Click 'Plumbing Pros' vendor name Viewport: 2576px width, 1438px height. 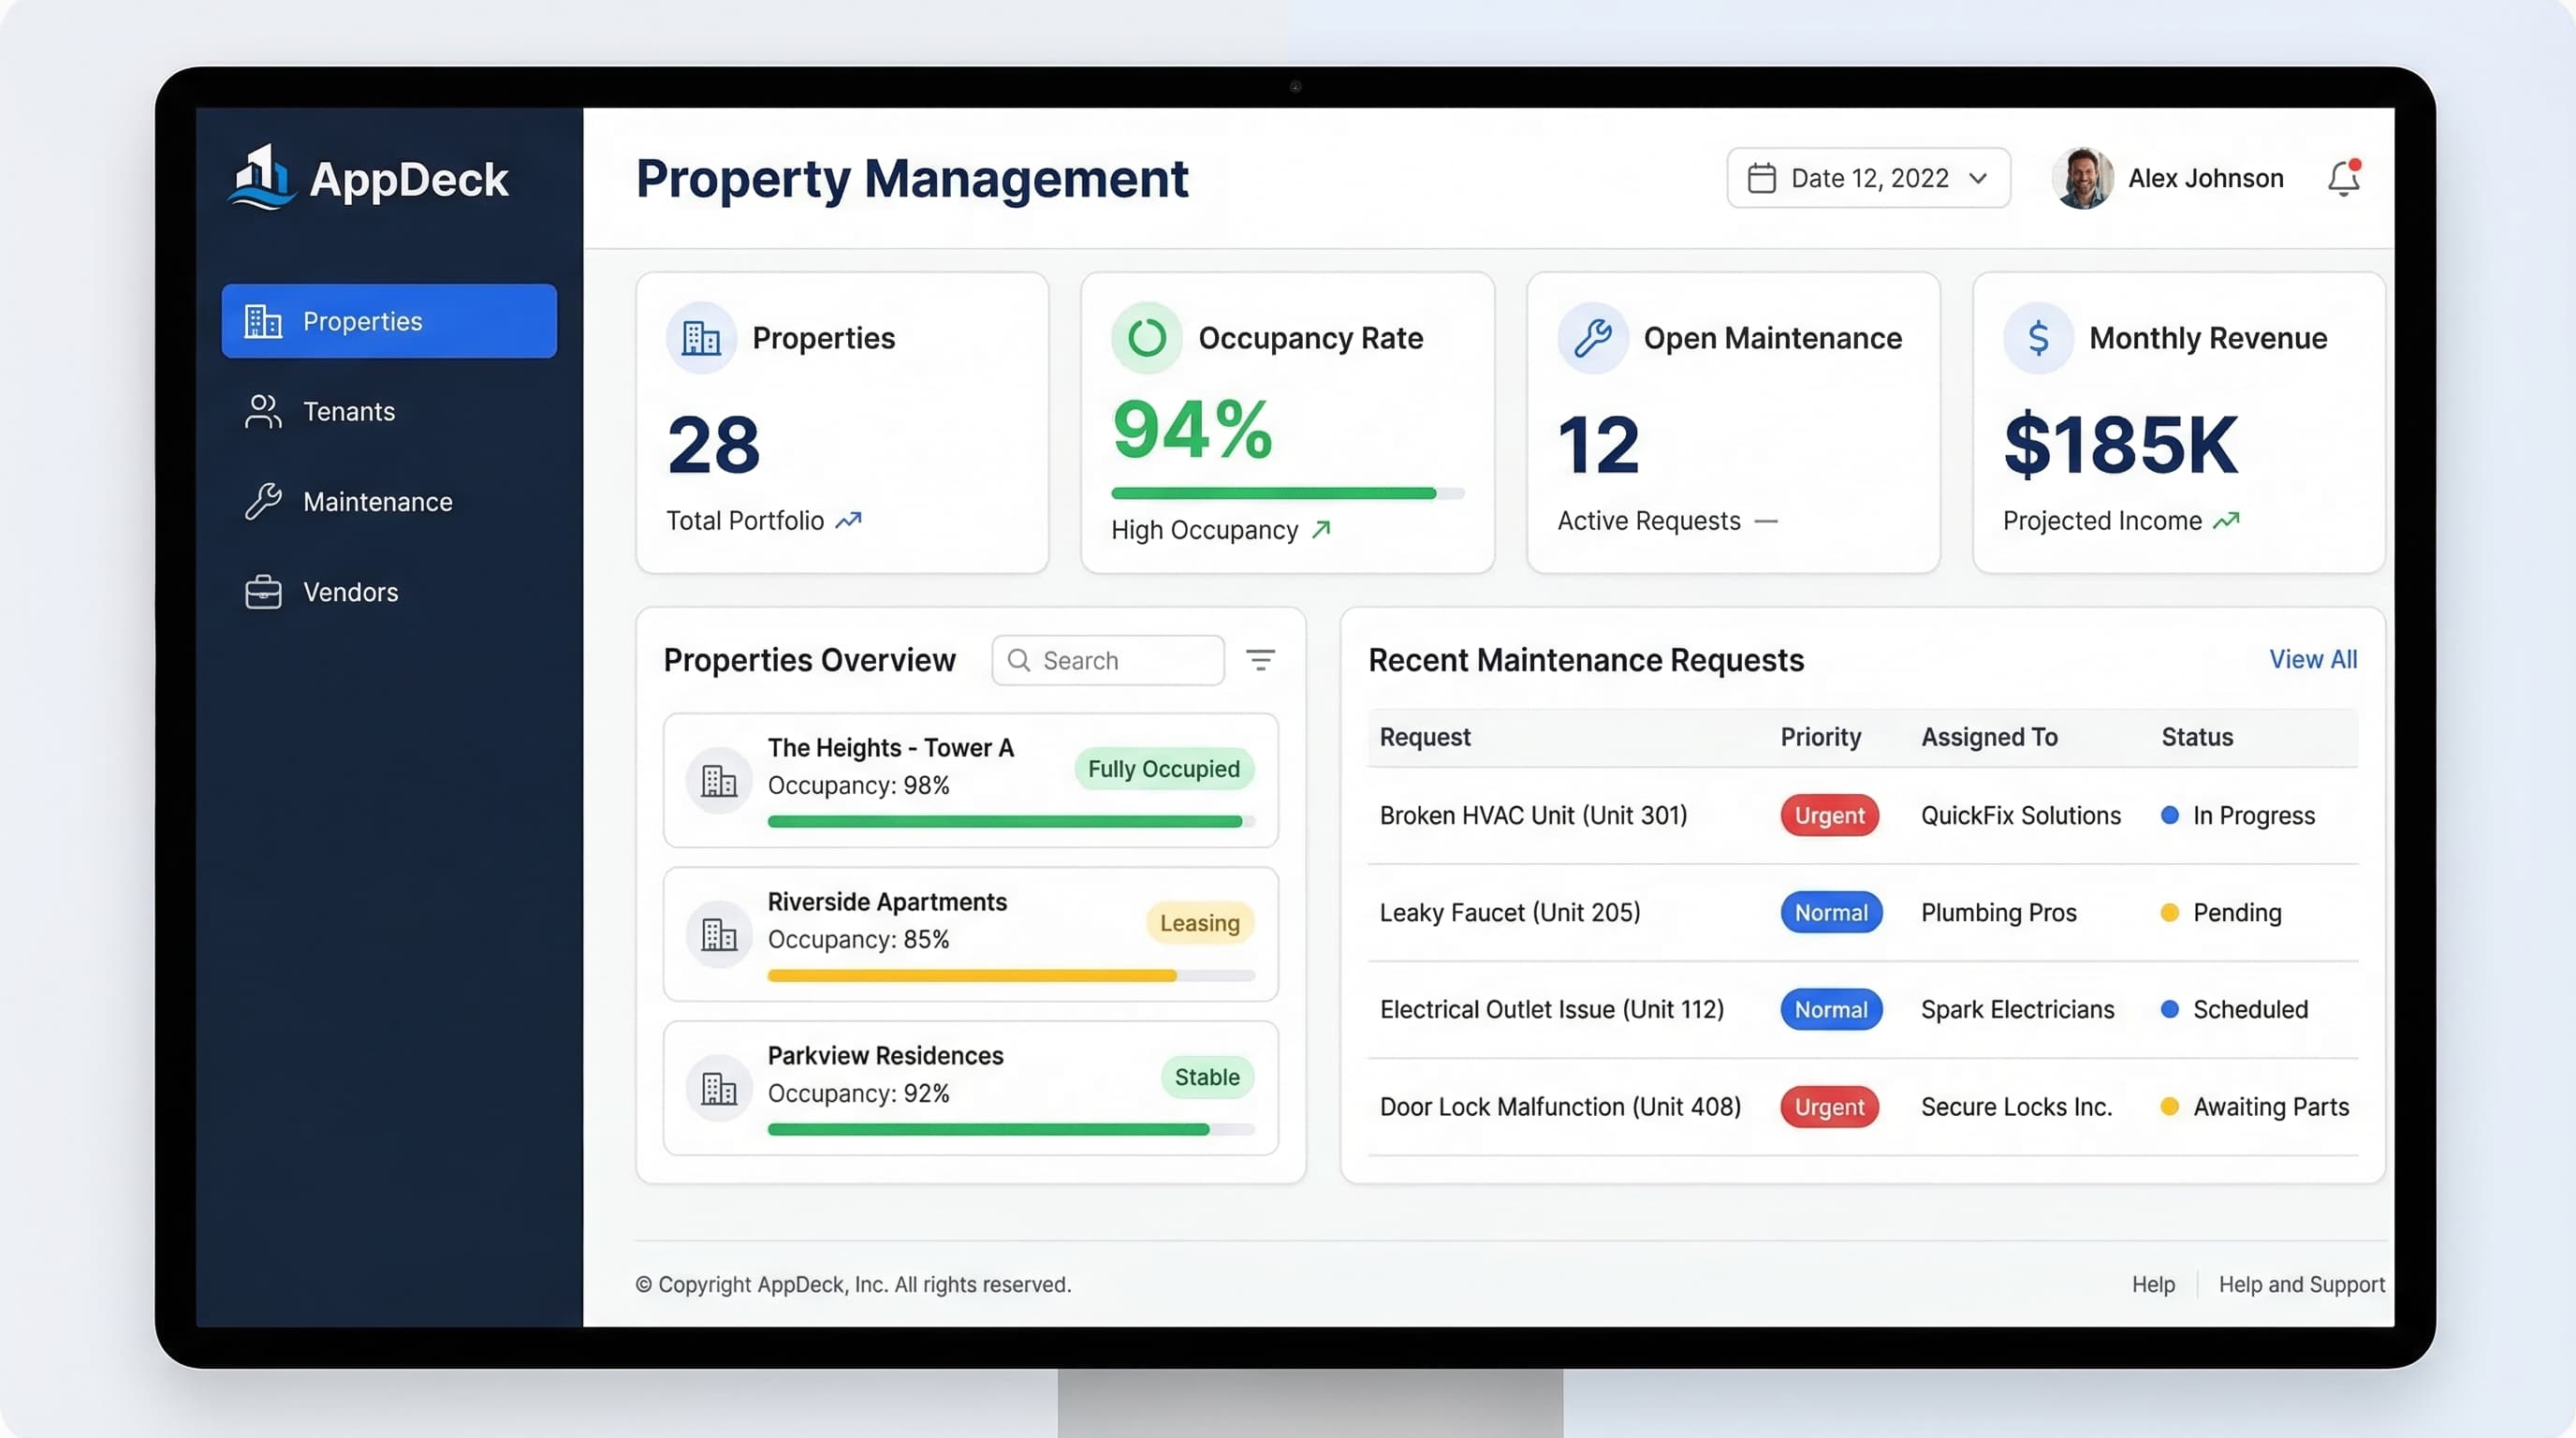(x=1999, y=912)
